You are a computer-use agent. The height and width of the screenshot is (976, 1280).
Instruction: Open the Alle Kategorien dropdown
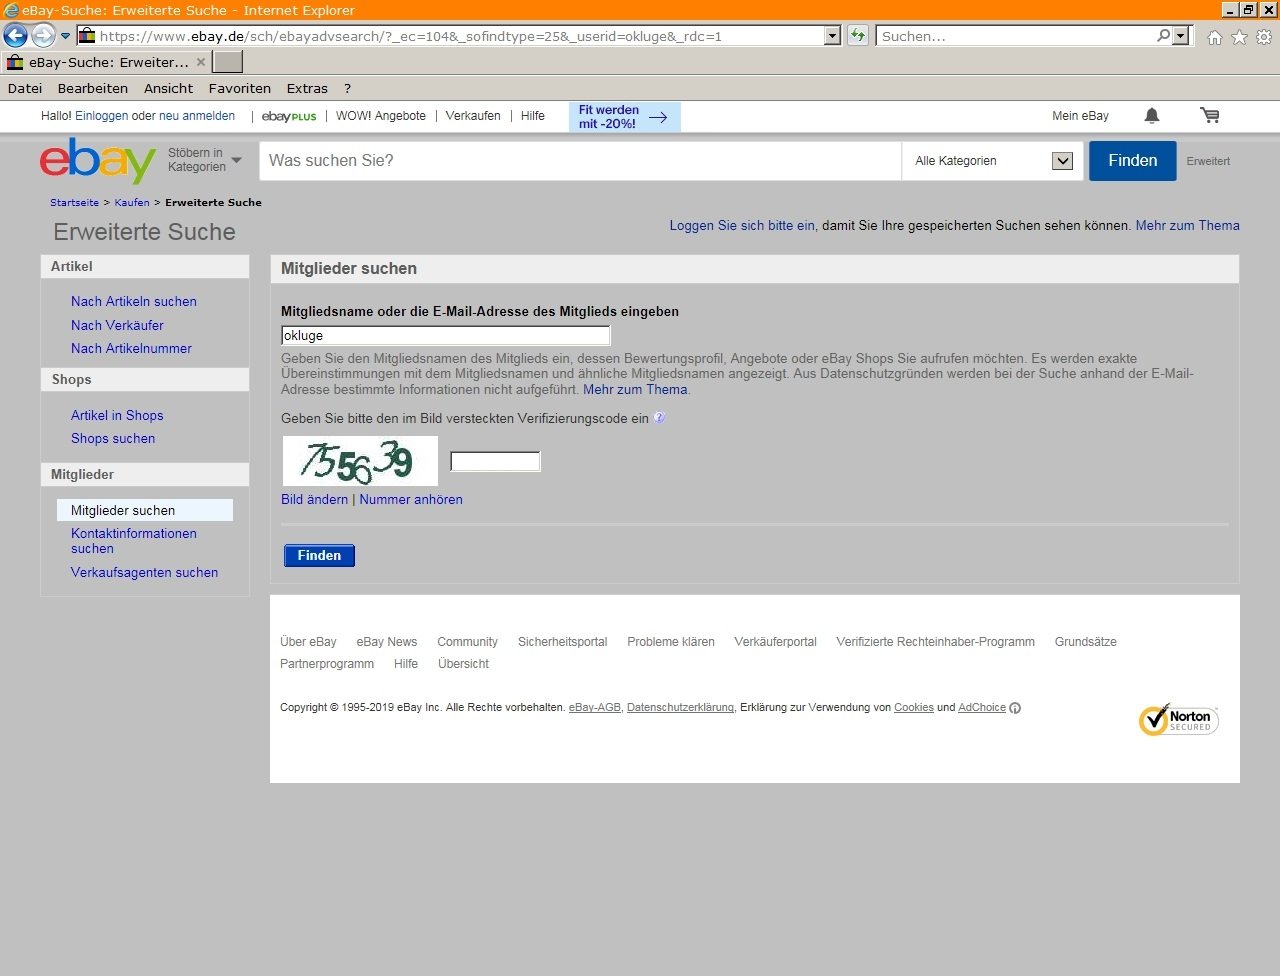pyautogui.click(x=993, y=161)
